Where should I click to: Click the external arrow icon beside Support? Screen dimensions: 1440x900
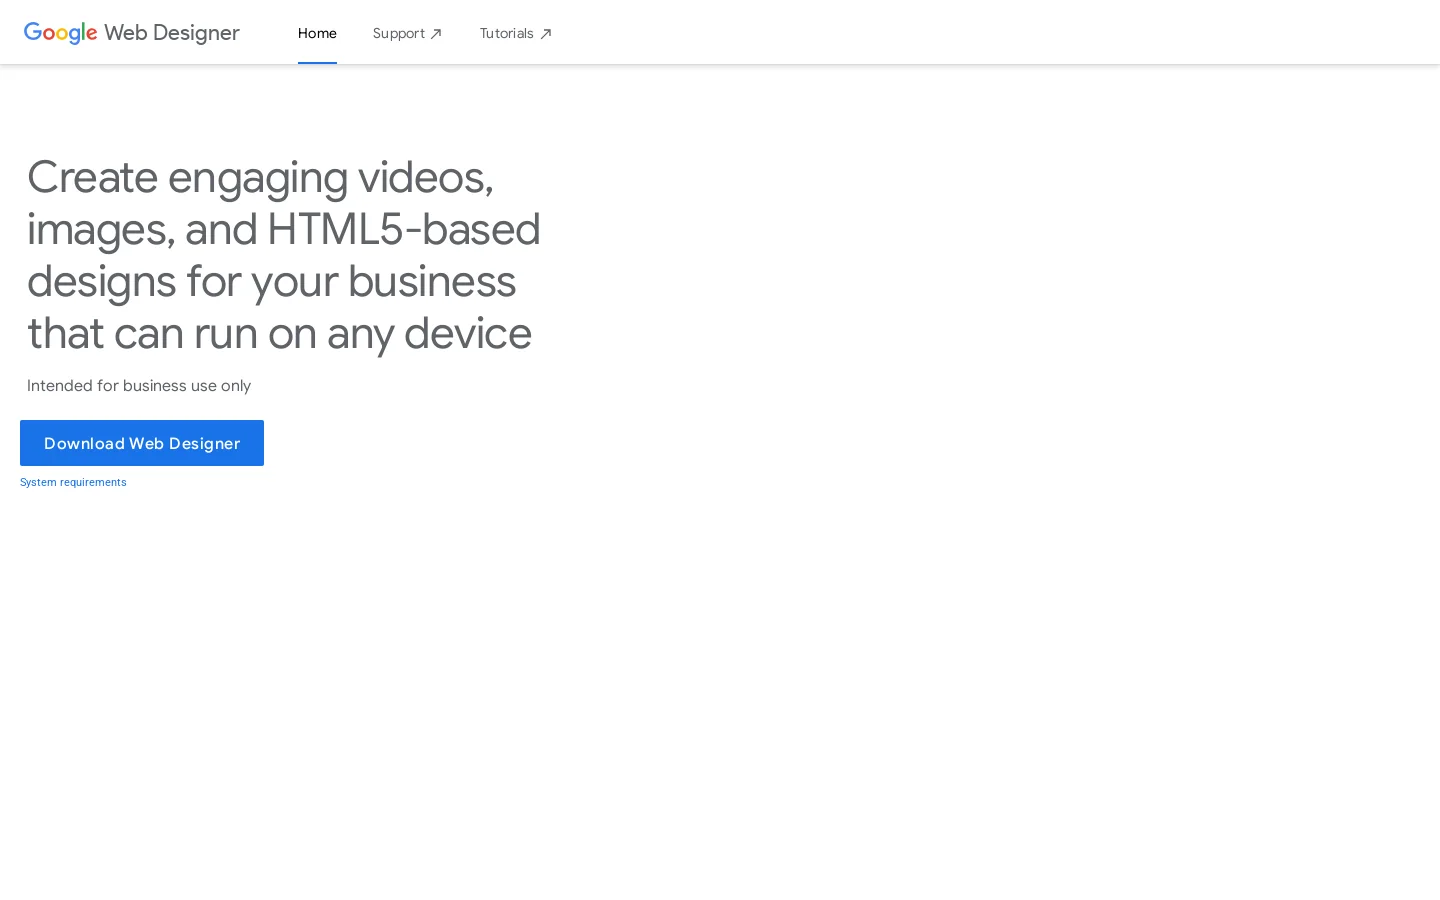click(436, 34)
